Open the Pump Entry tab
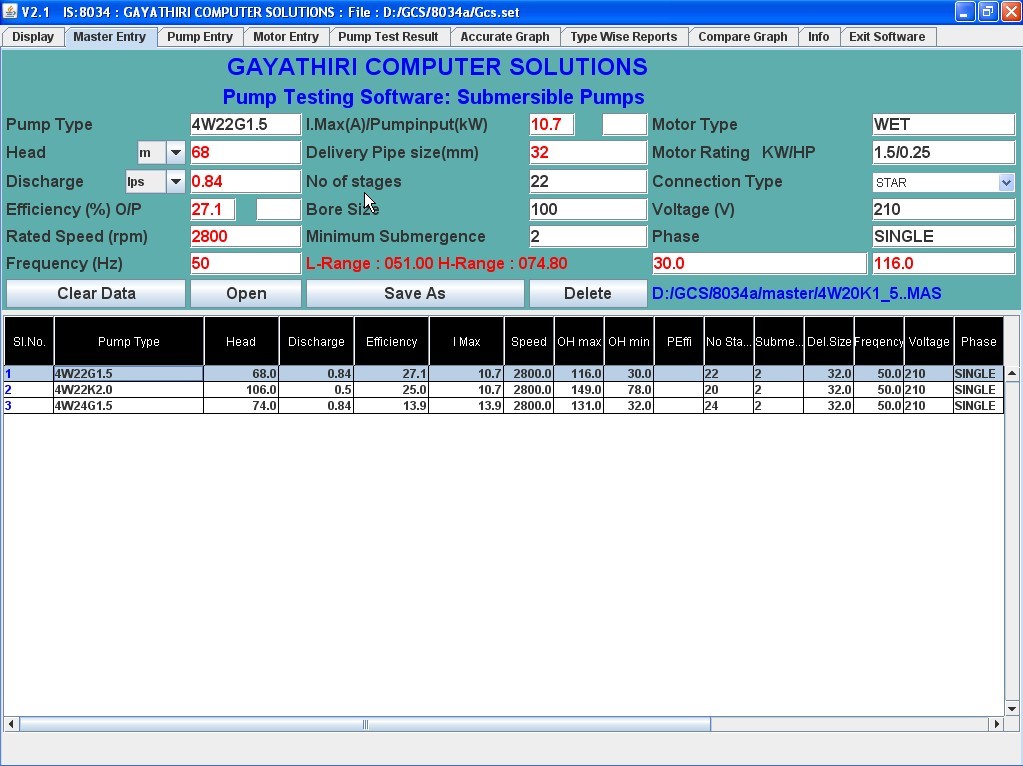The height and width of the screenshot is (766, 1023). point(200,37)
